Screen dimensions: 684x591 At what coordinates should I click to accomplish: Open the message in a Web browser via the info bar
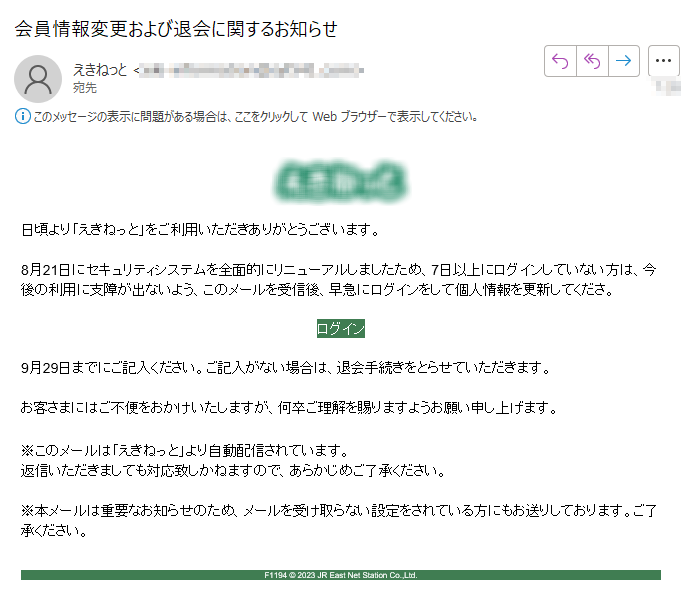tap(255, 116)
